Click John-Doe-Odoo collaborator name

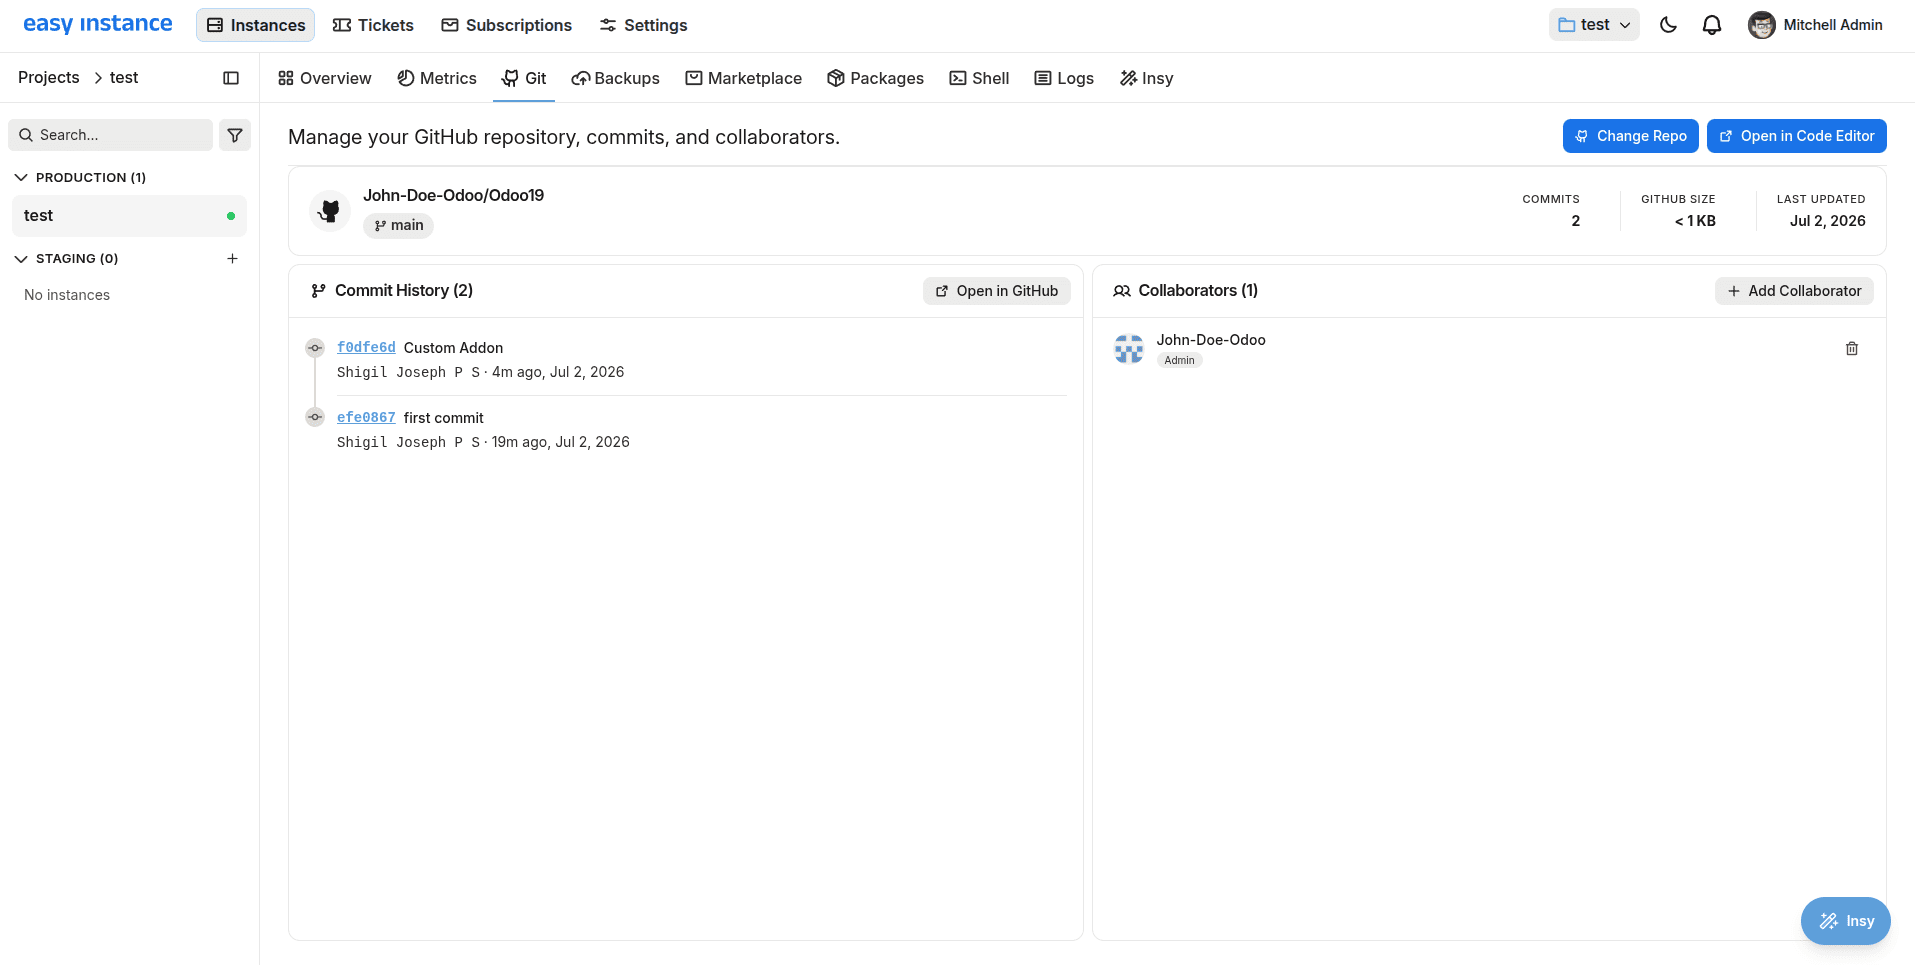pyautogui.click(x=1211, y=340)
